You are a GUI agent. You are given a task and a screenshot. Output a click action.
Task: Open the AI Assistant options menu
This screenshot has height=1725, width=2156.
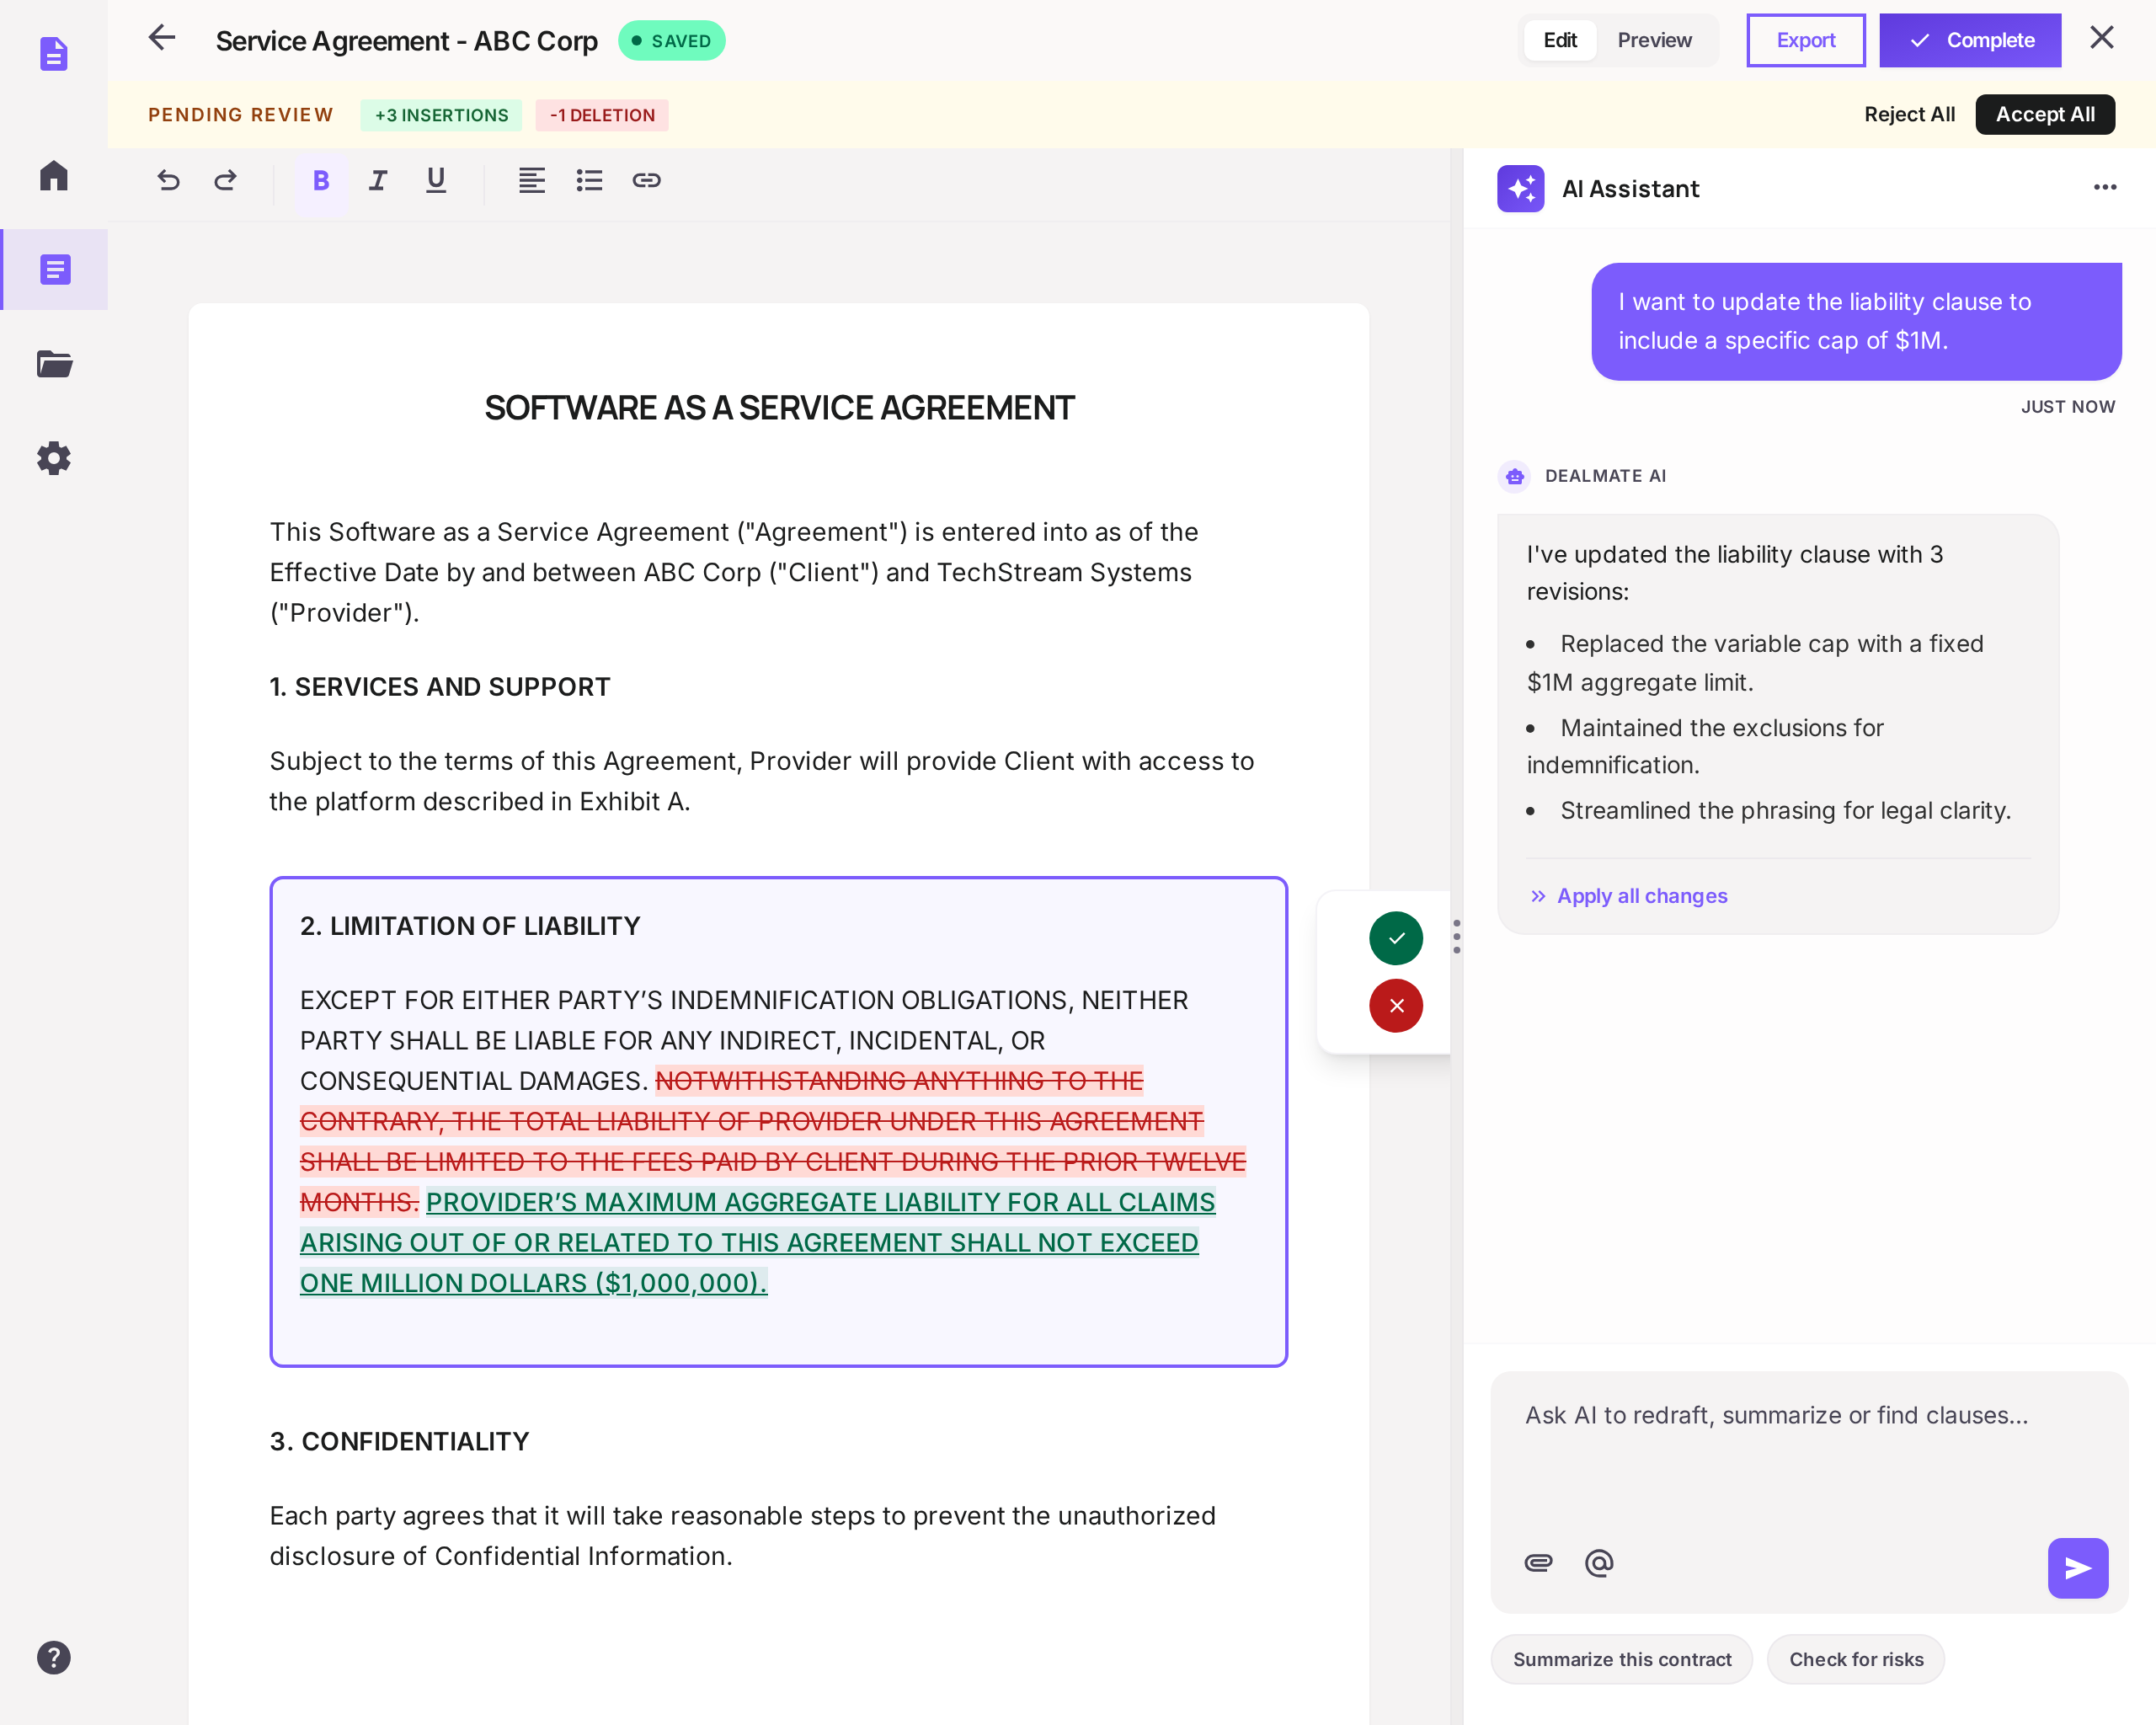[2104, 188]
